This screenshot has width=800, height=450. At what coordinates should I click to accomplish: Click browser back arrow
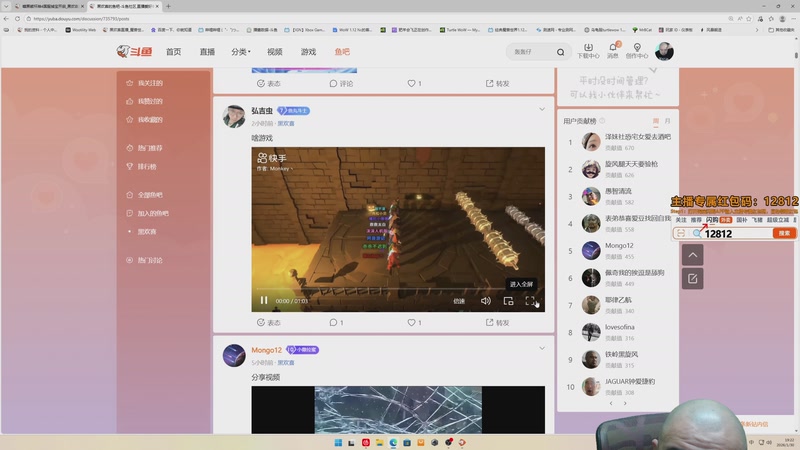(x=6, y=18)
